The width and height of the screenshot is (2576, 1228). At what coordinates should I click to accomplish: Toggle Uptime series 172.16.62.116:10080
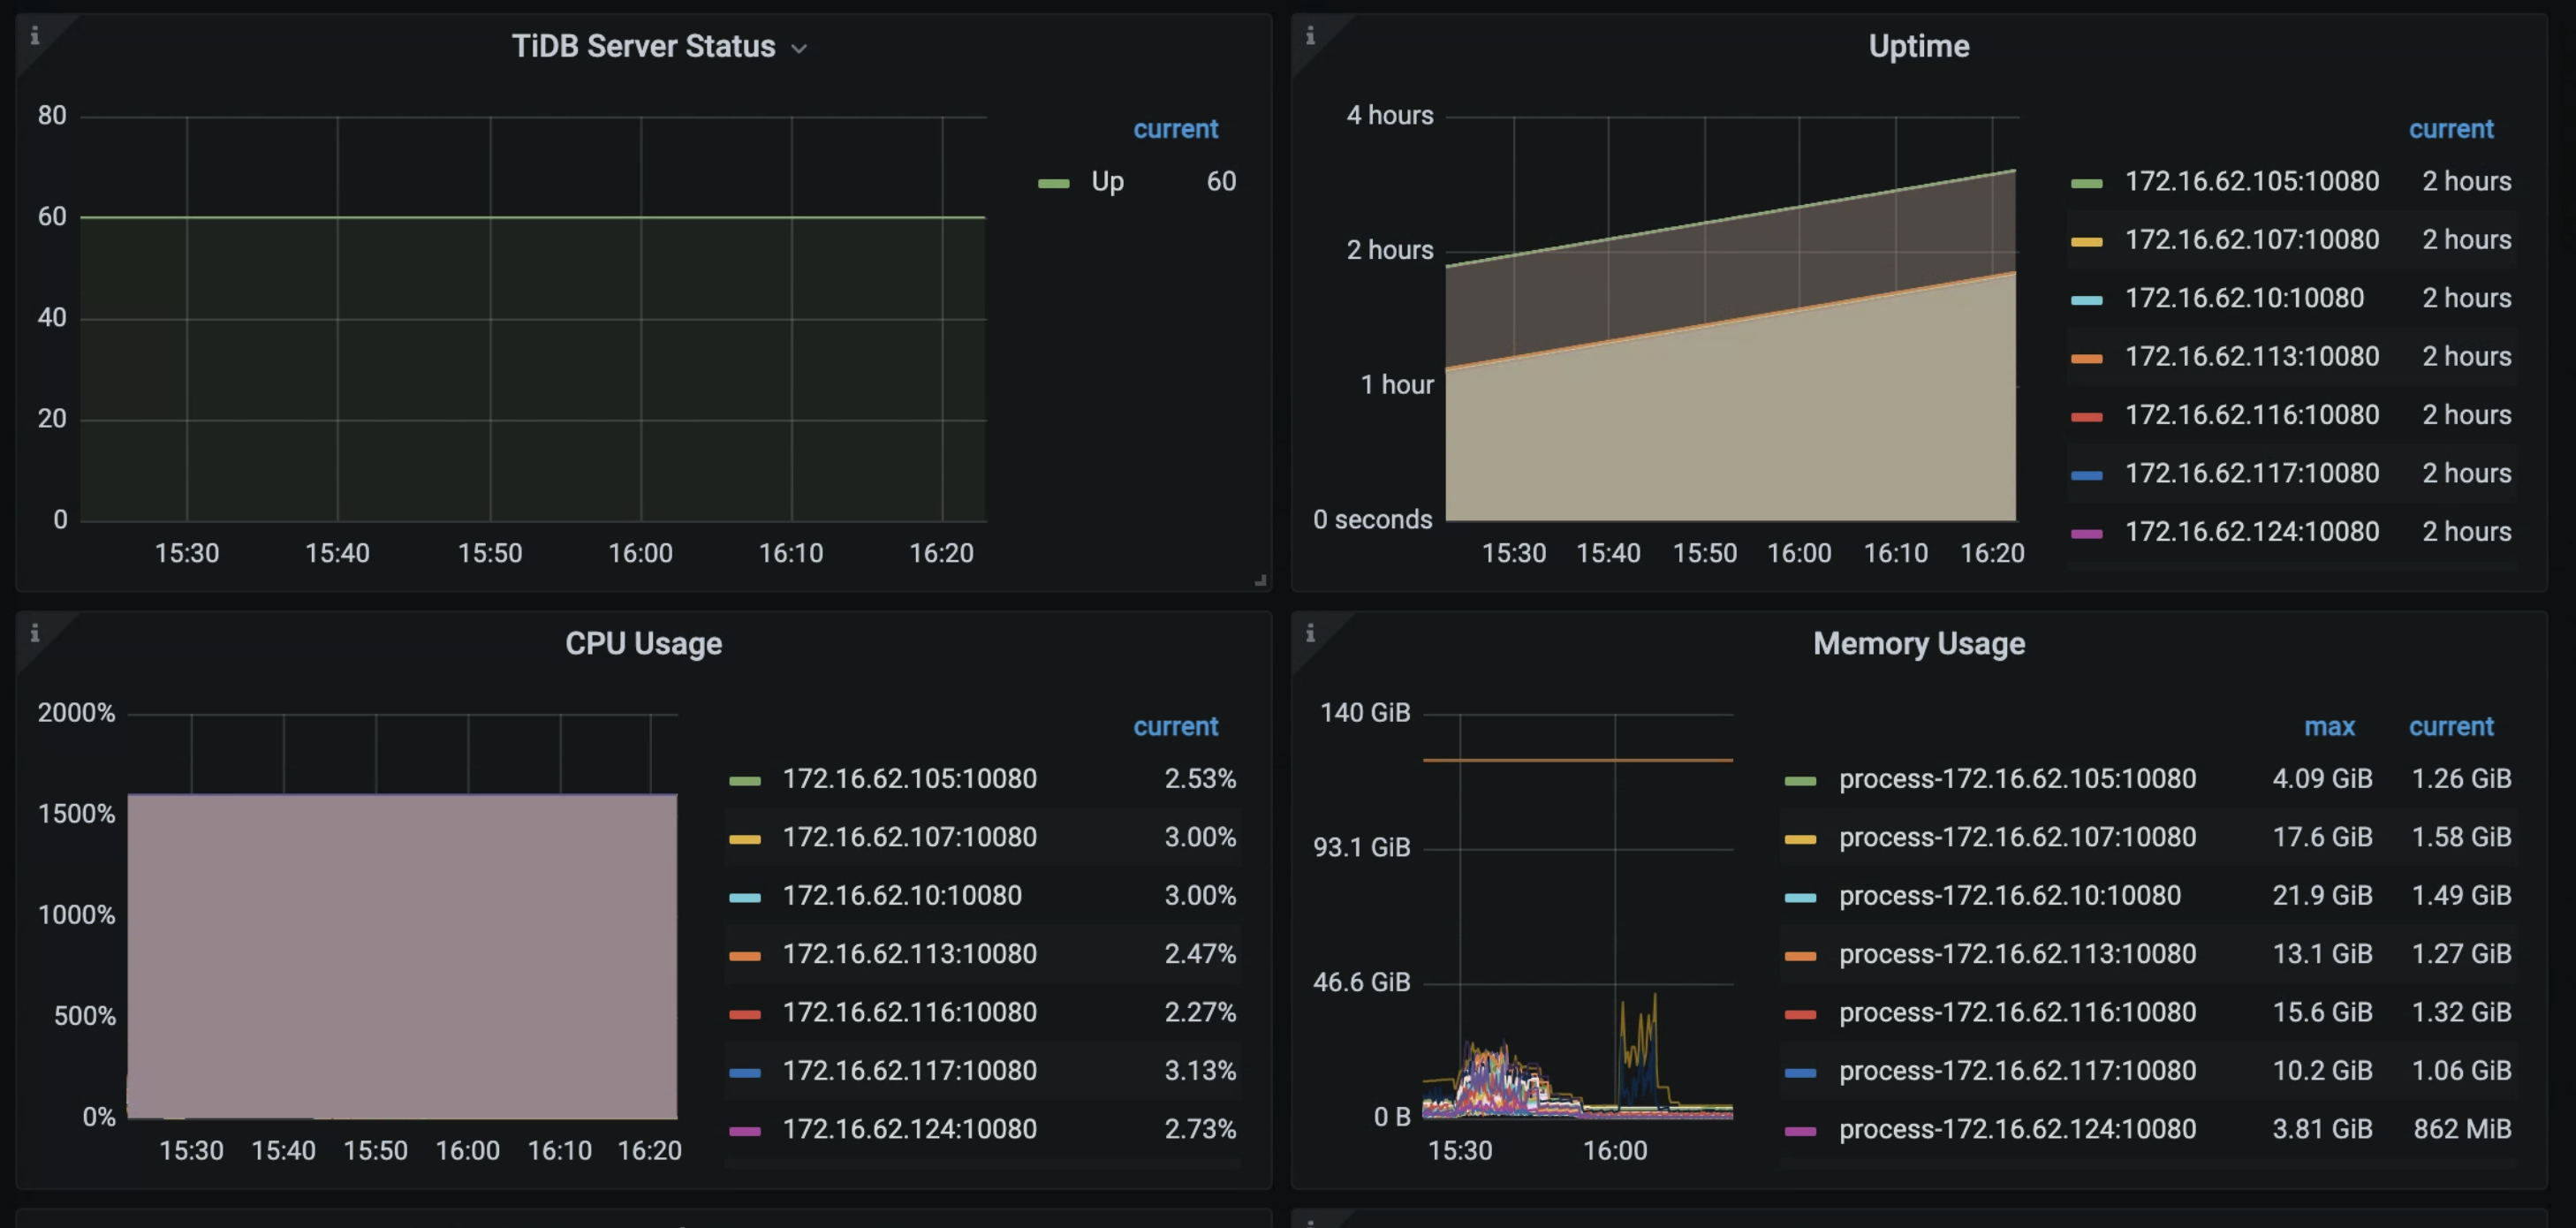point(2251,414)
